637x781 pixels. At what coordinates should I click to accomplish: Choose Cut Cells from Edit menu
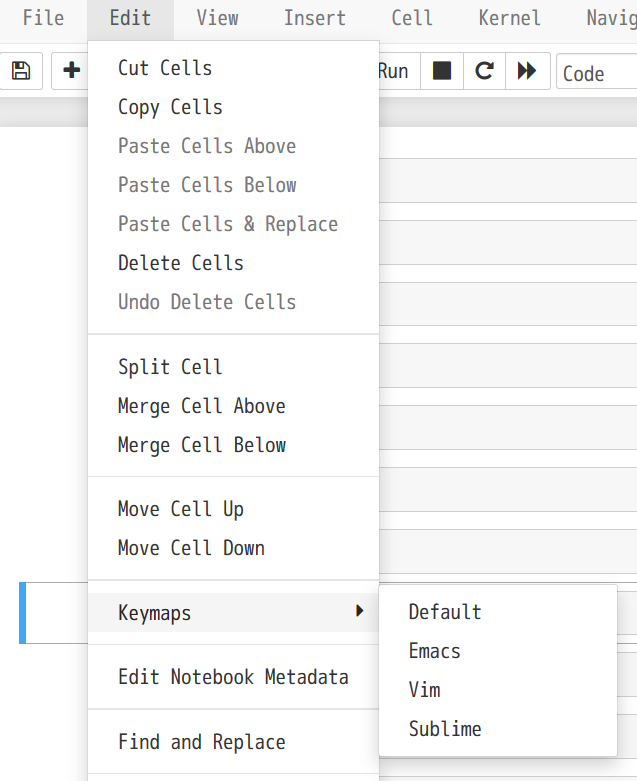(165, 68)
